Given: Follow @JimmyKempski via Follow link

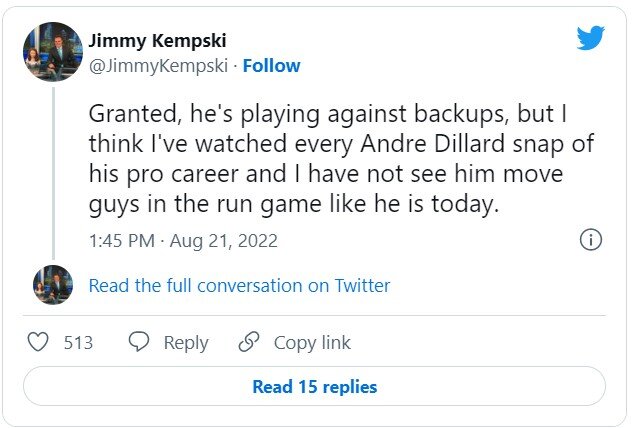Looking at the screenshot, I should 271,66.
